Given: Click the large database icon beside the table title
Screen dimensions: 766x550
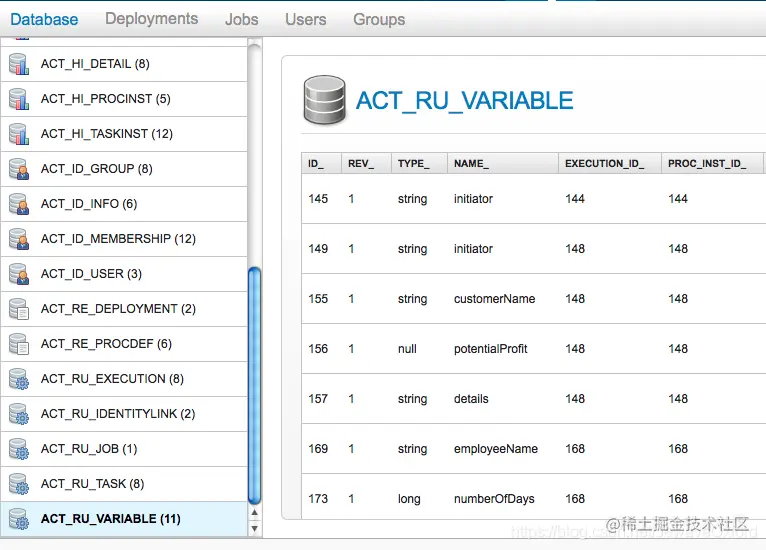Looking at the screenshot, I should click(x=324, y=99).
